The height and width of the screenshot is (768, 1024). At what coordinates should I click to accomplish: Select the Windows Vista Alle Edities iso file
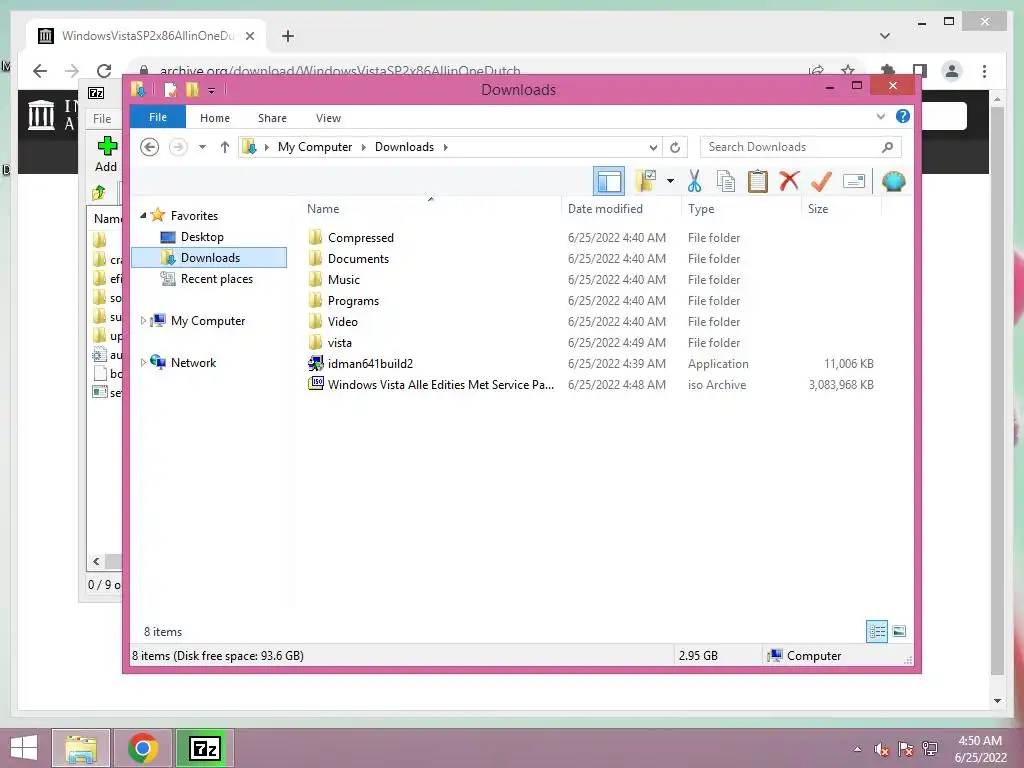point(441,385)
